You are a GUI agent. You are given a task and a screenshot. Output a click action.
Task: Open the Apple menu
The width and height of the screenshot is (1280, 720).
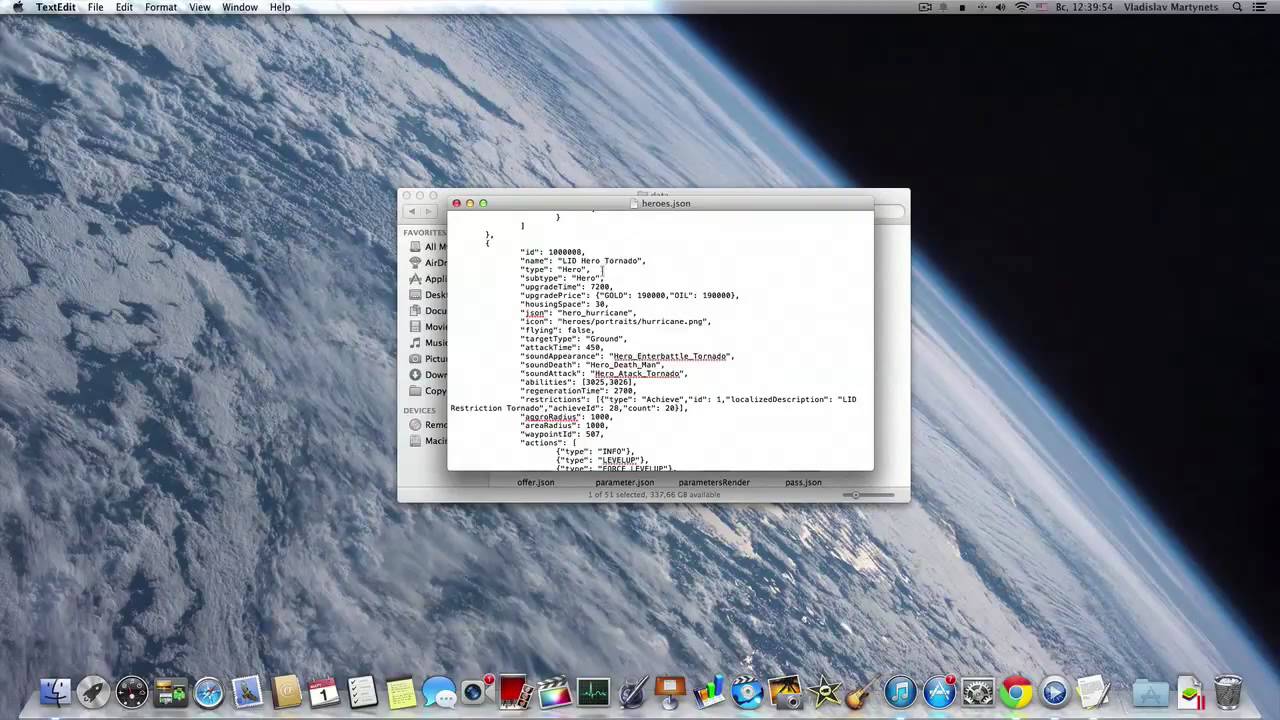point(17,7)
